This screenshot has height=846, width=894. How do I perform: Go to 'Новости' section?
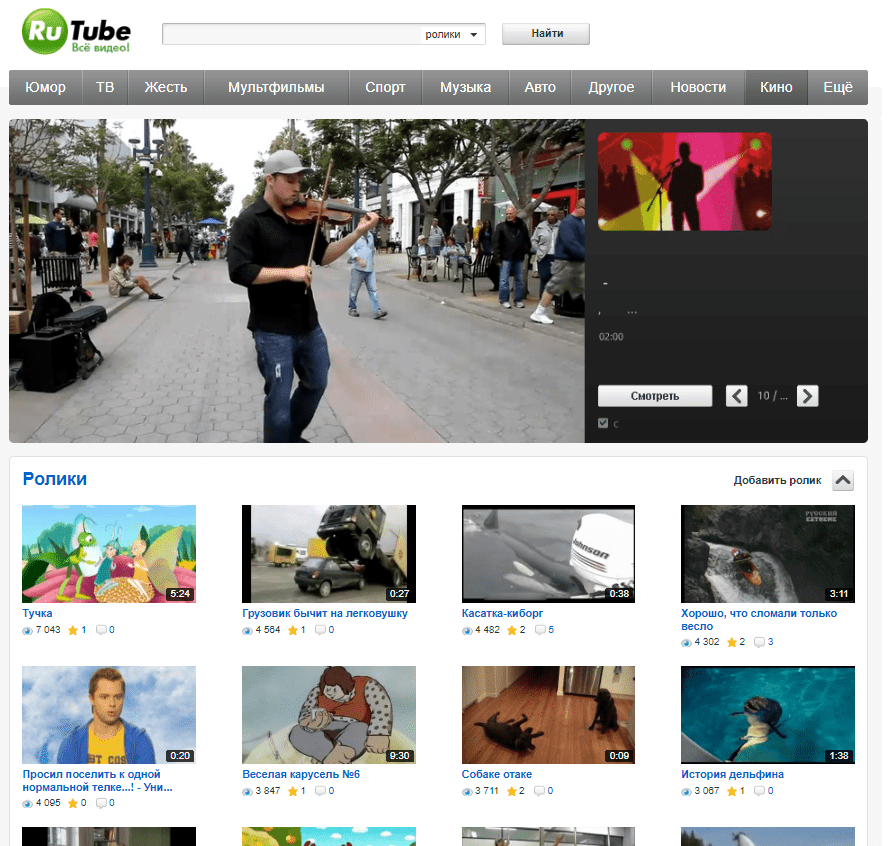click(x=698, y=87)
